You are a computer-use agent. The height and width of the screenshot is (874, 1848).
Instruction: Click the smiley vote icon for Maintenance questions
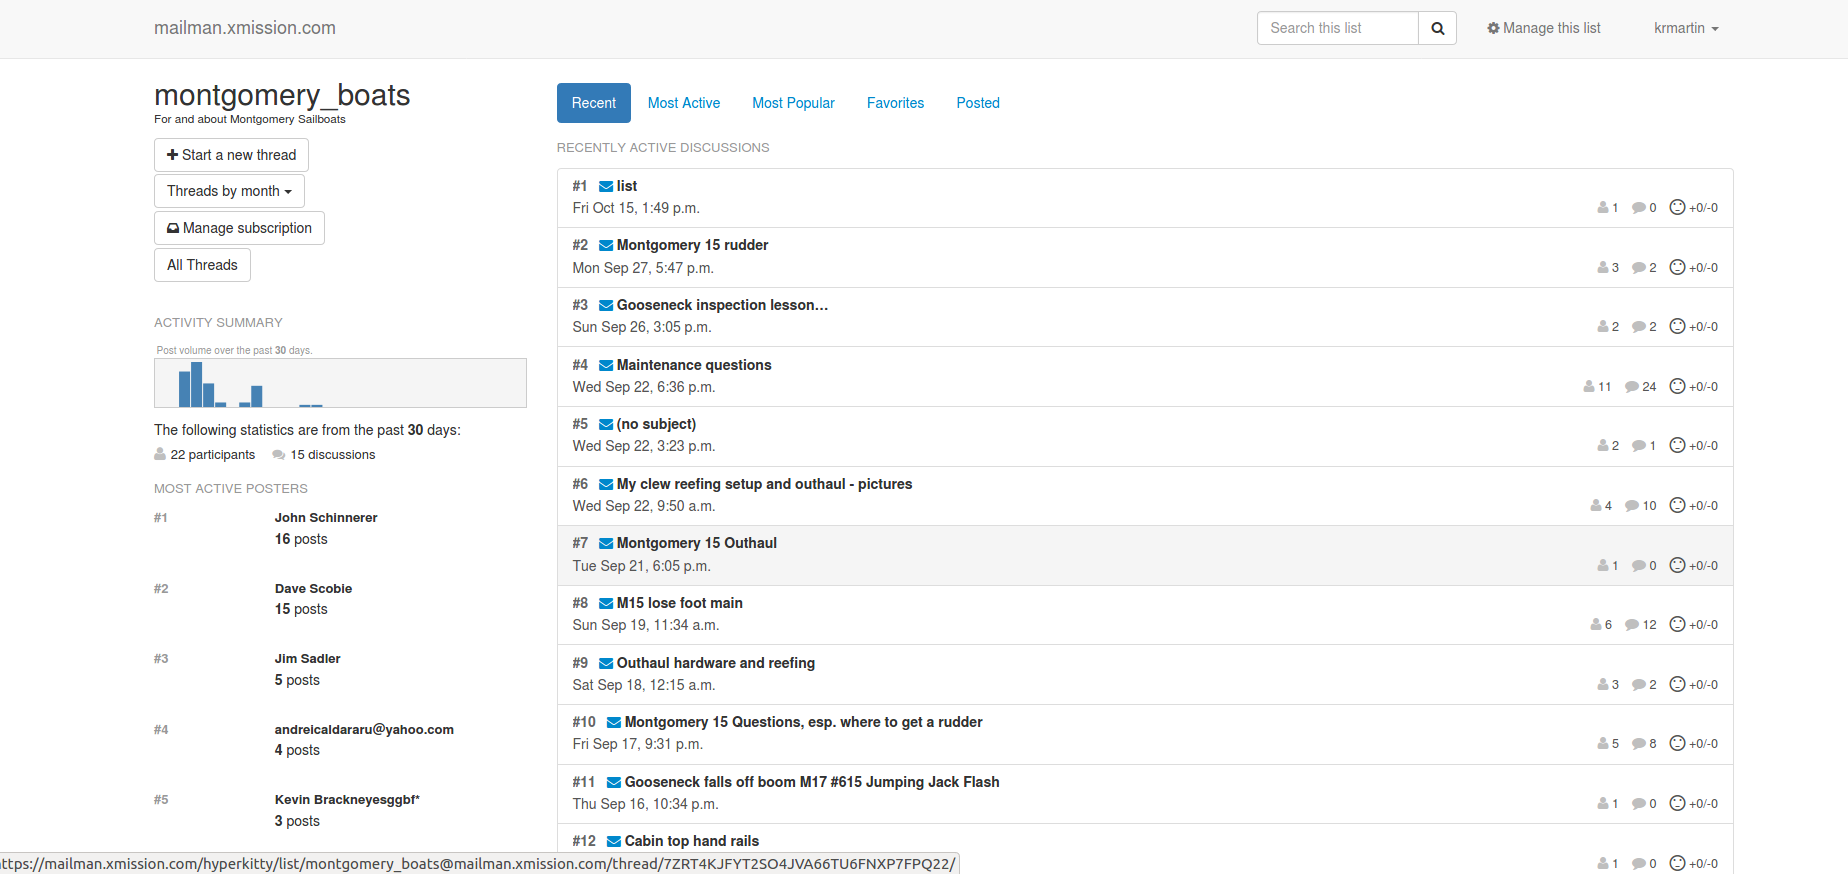click(x=1677, y=386)
